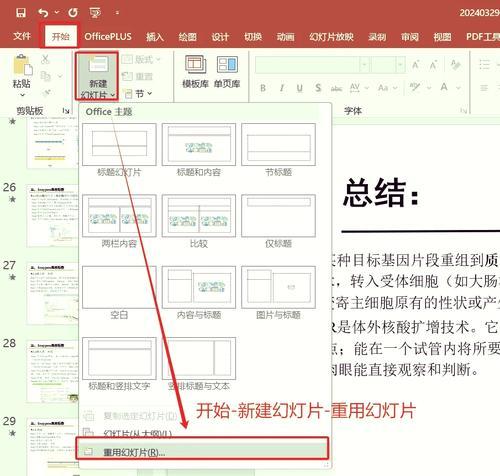Screen dimensions: 500x476
Task: Switch to the 开始 ribbon tab
Action: 61,36
